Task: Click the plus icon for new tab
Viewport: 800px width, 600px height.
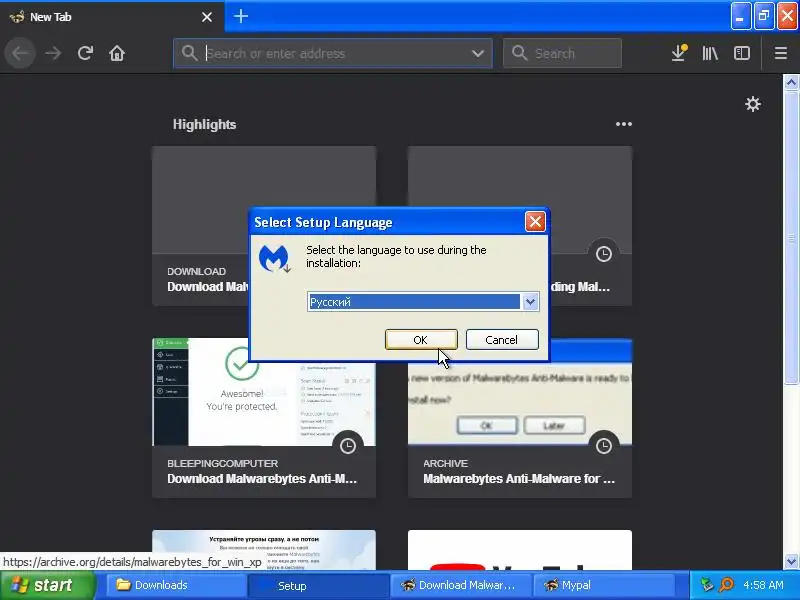Action: (x=241, y=16)
